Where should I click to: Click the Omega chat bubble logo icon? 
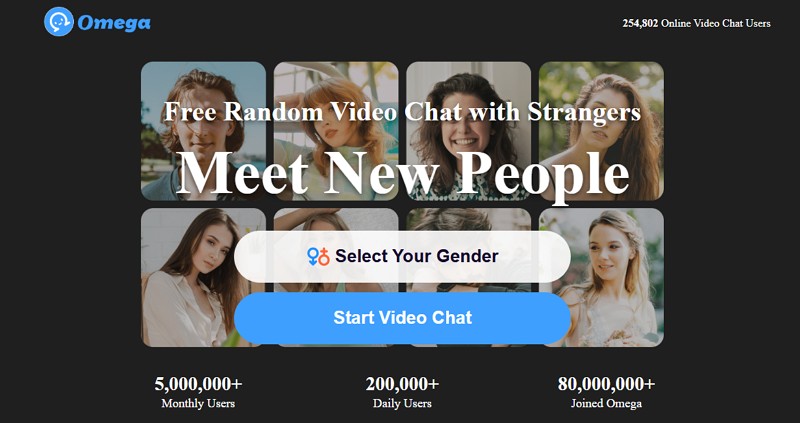59,21
